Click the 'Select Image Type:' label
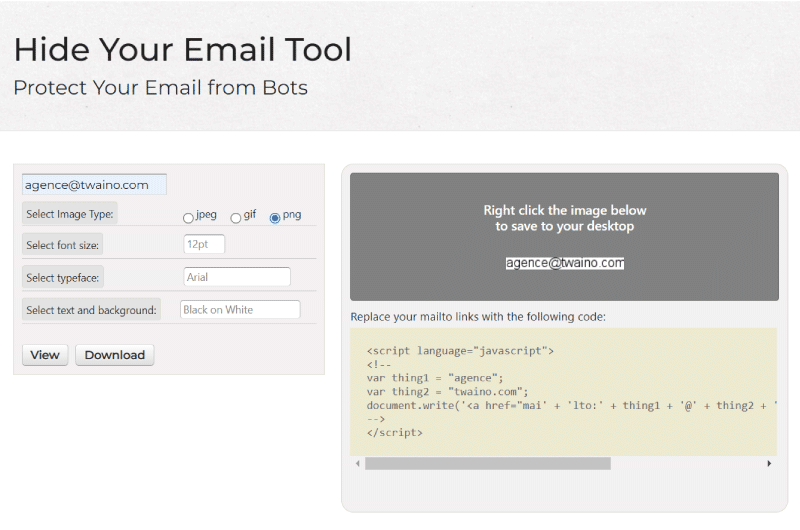This screenshot has height=530, width=800. coord(70,214)
